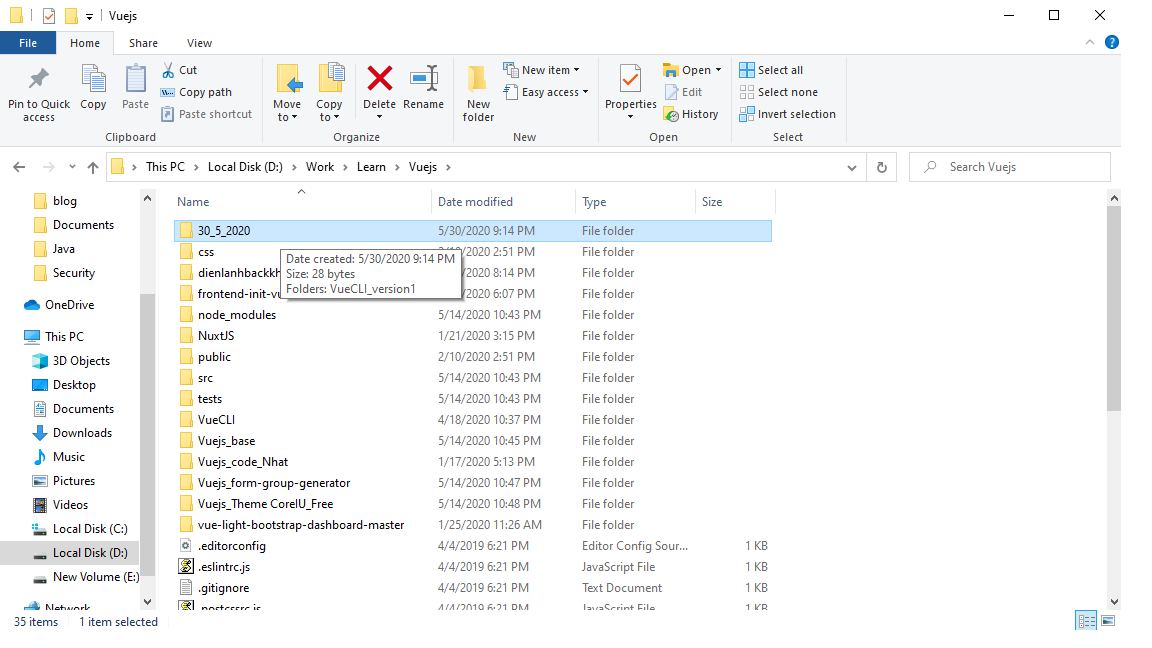The width and height of the screenshot is (1152, 648).
Task: Delete the selected item with red X
Action: [x=380, y=79]
